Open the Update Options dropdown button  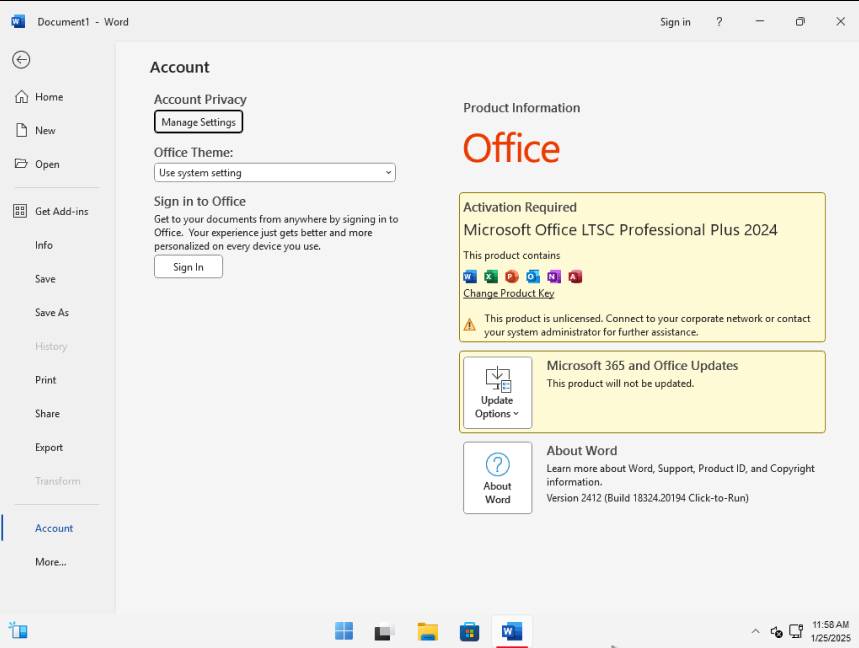[x=497, y=393]
